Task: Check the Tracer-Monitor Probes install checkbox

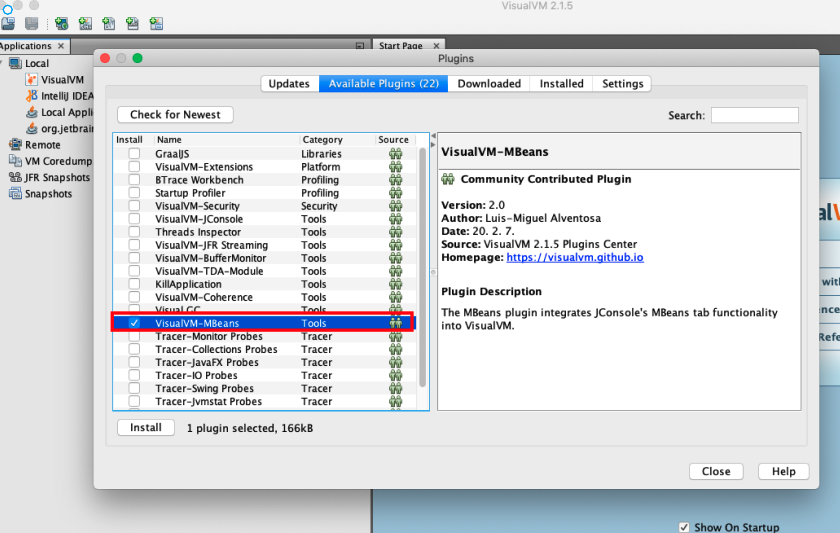Action: (134, 336)
